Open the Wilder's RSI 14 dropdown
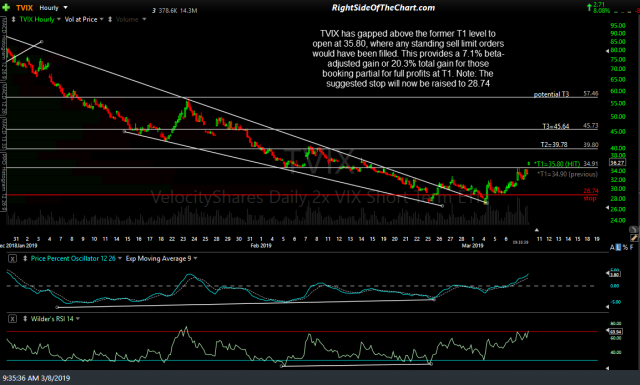The width and height of the screenshot is (640, 385). coord(78,318)
